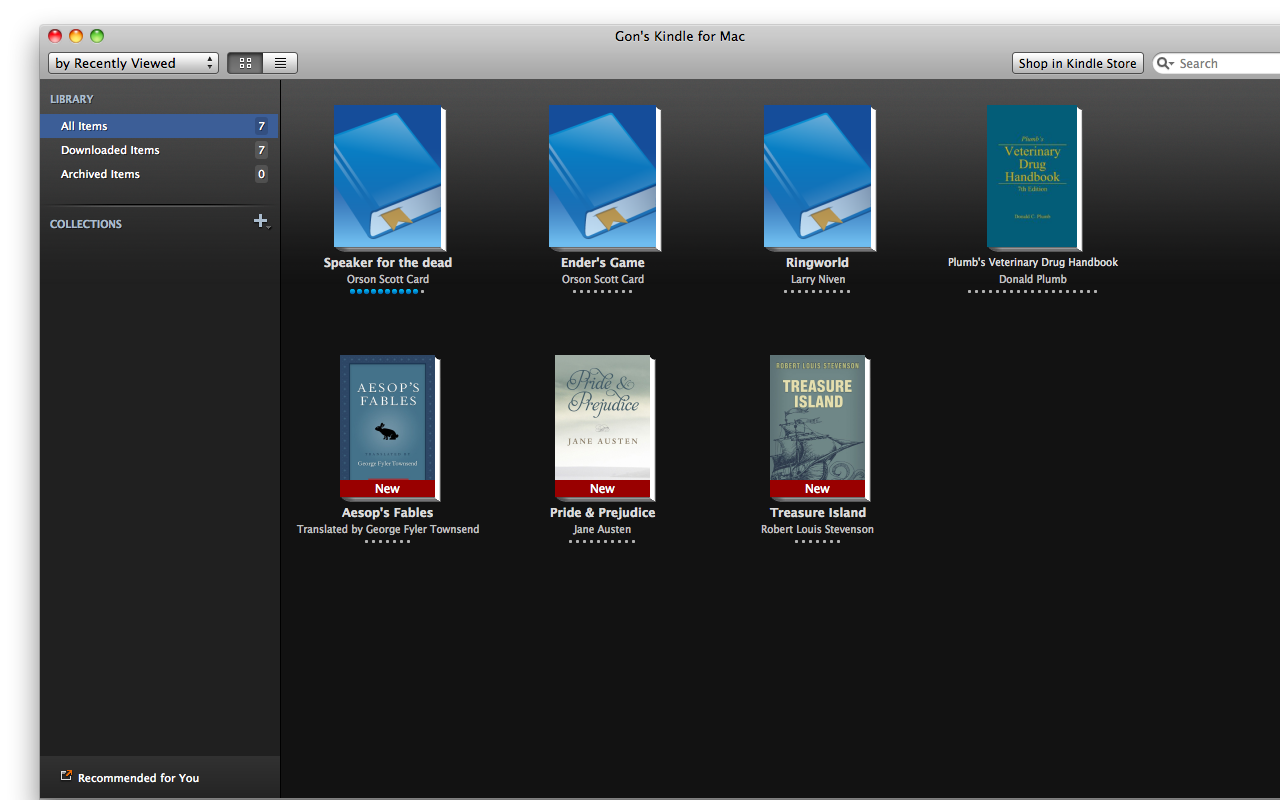Click the 'Ringworld' title text
Image resolution: width=1280 pixels, height=800 pixels.
(818, 263)
